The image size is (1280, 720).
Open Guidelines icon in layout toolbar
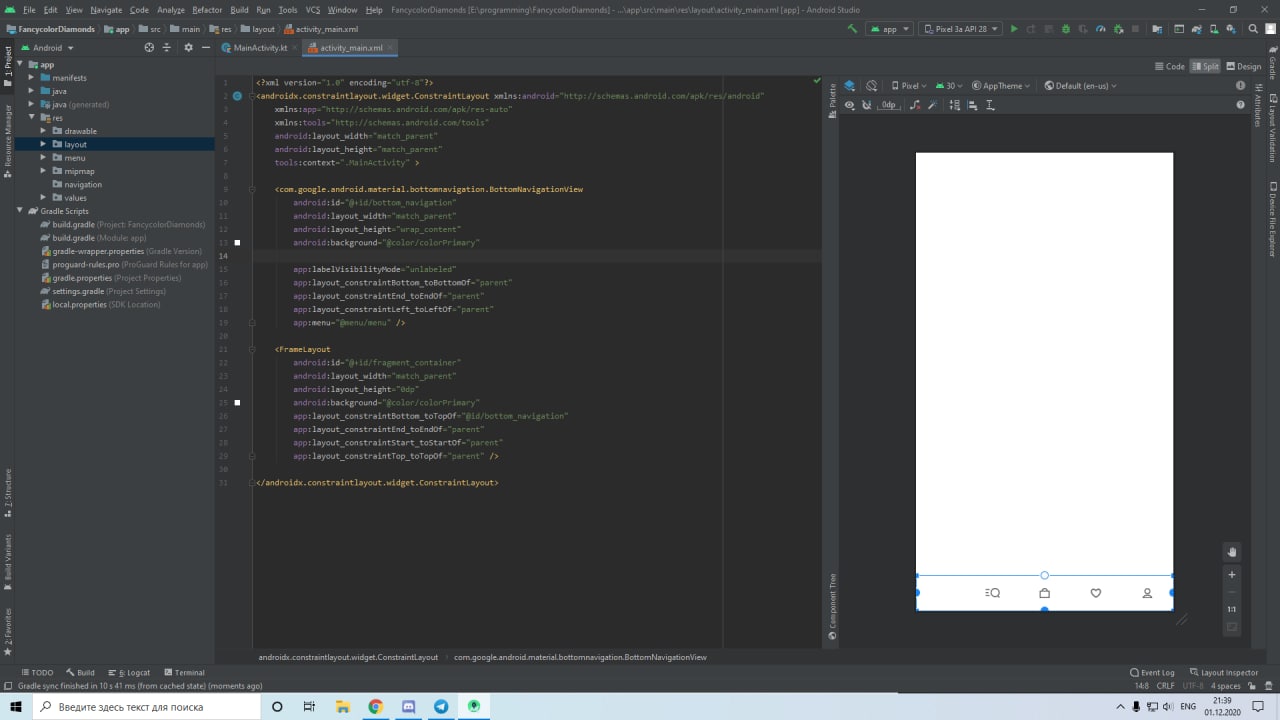coord(990,105)
